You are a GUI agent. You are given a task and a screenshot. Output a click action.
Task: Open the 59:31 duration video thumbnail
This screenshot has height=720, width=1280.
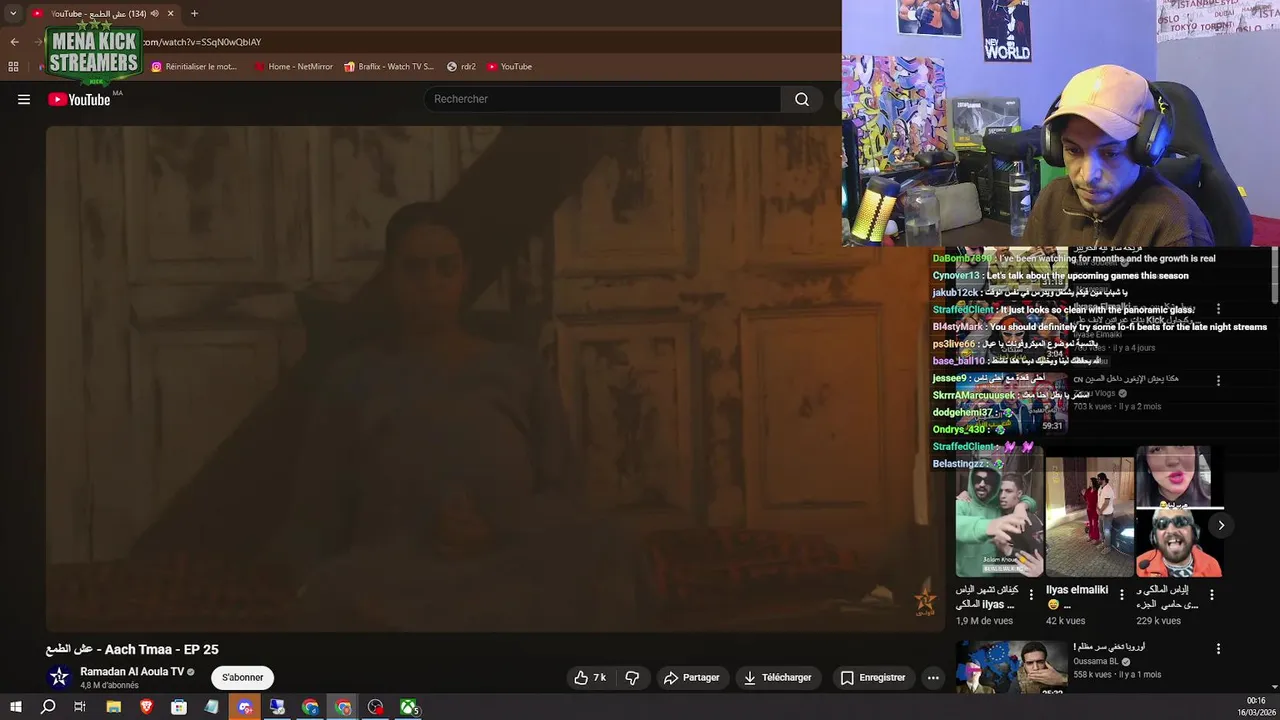[1011, 404]
